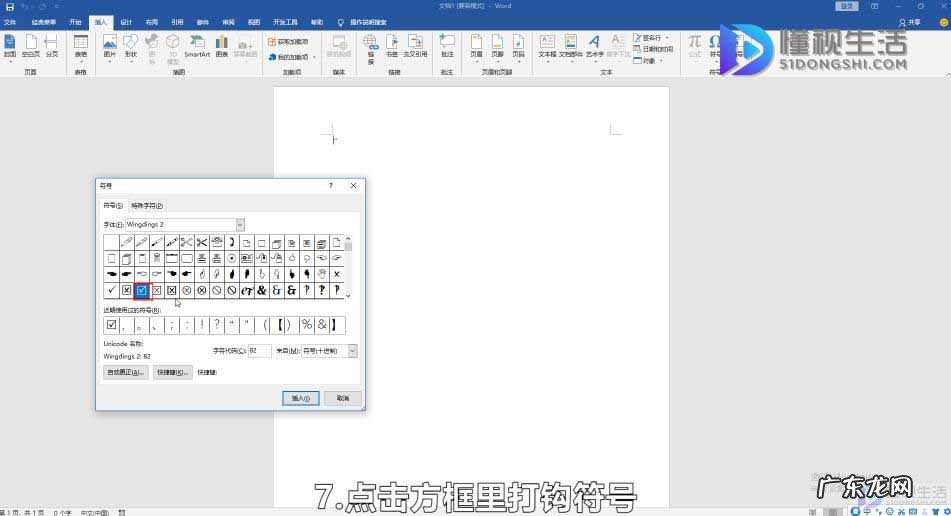Click the smiley feedback icon

(x=944, y=22)
